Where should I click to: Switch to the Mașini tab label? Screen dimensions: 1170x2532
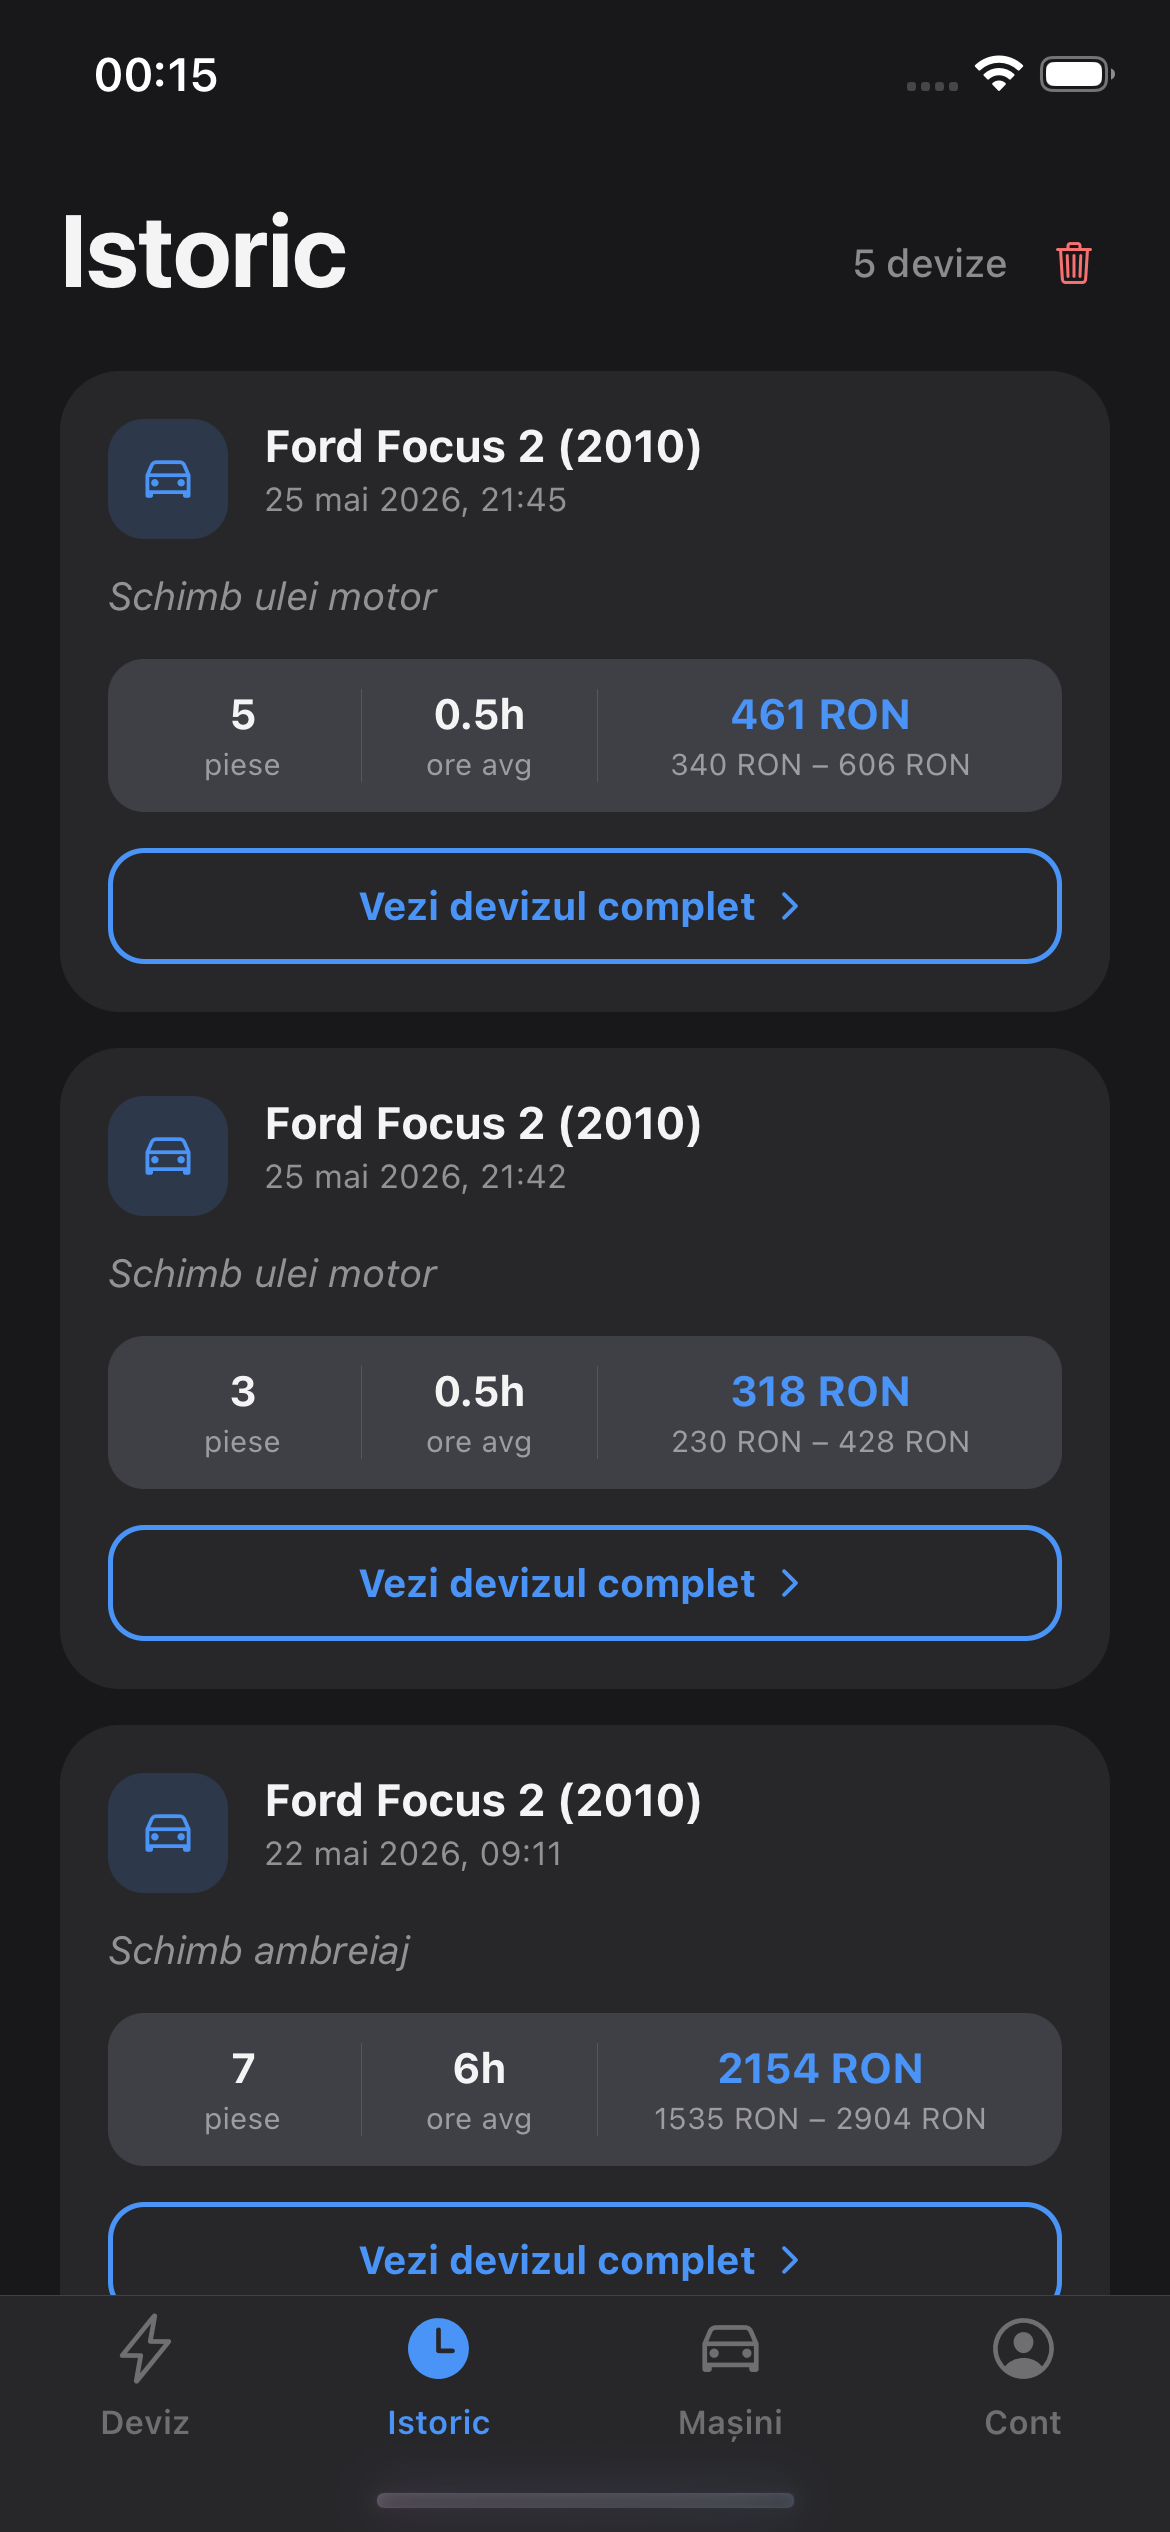pos(731,2422)
